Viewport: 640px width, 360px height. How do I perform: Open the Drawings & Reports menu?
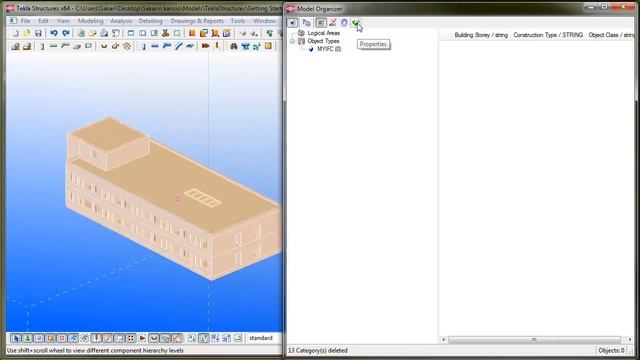point(197,21)
